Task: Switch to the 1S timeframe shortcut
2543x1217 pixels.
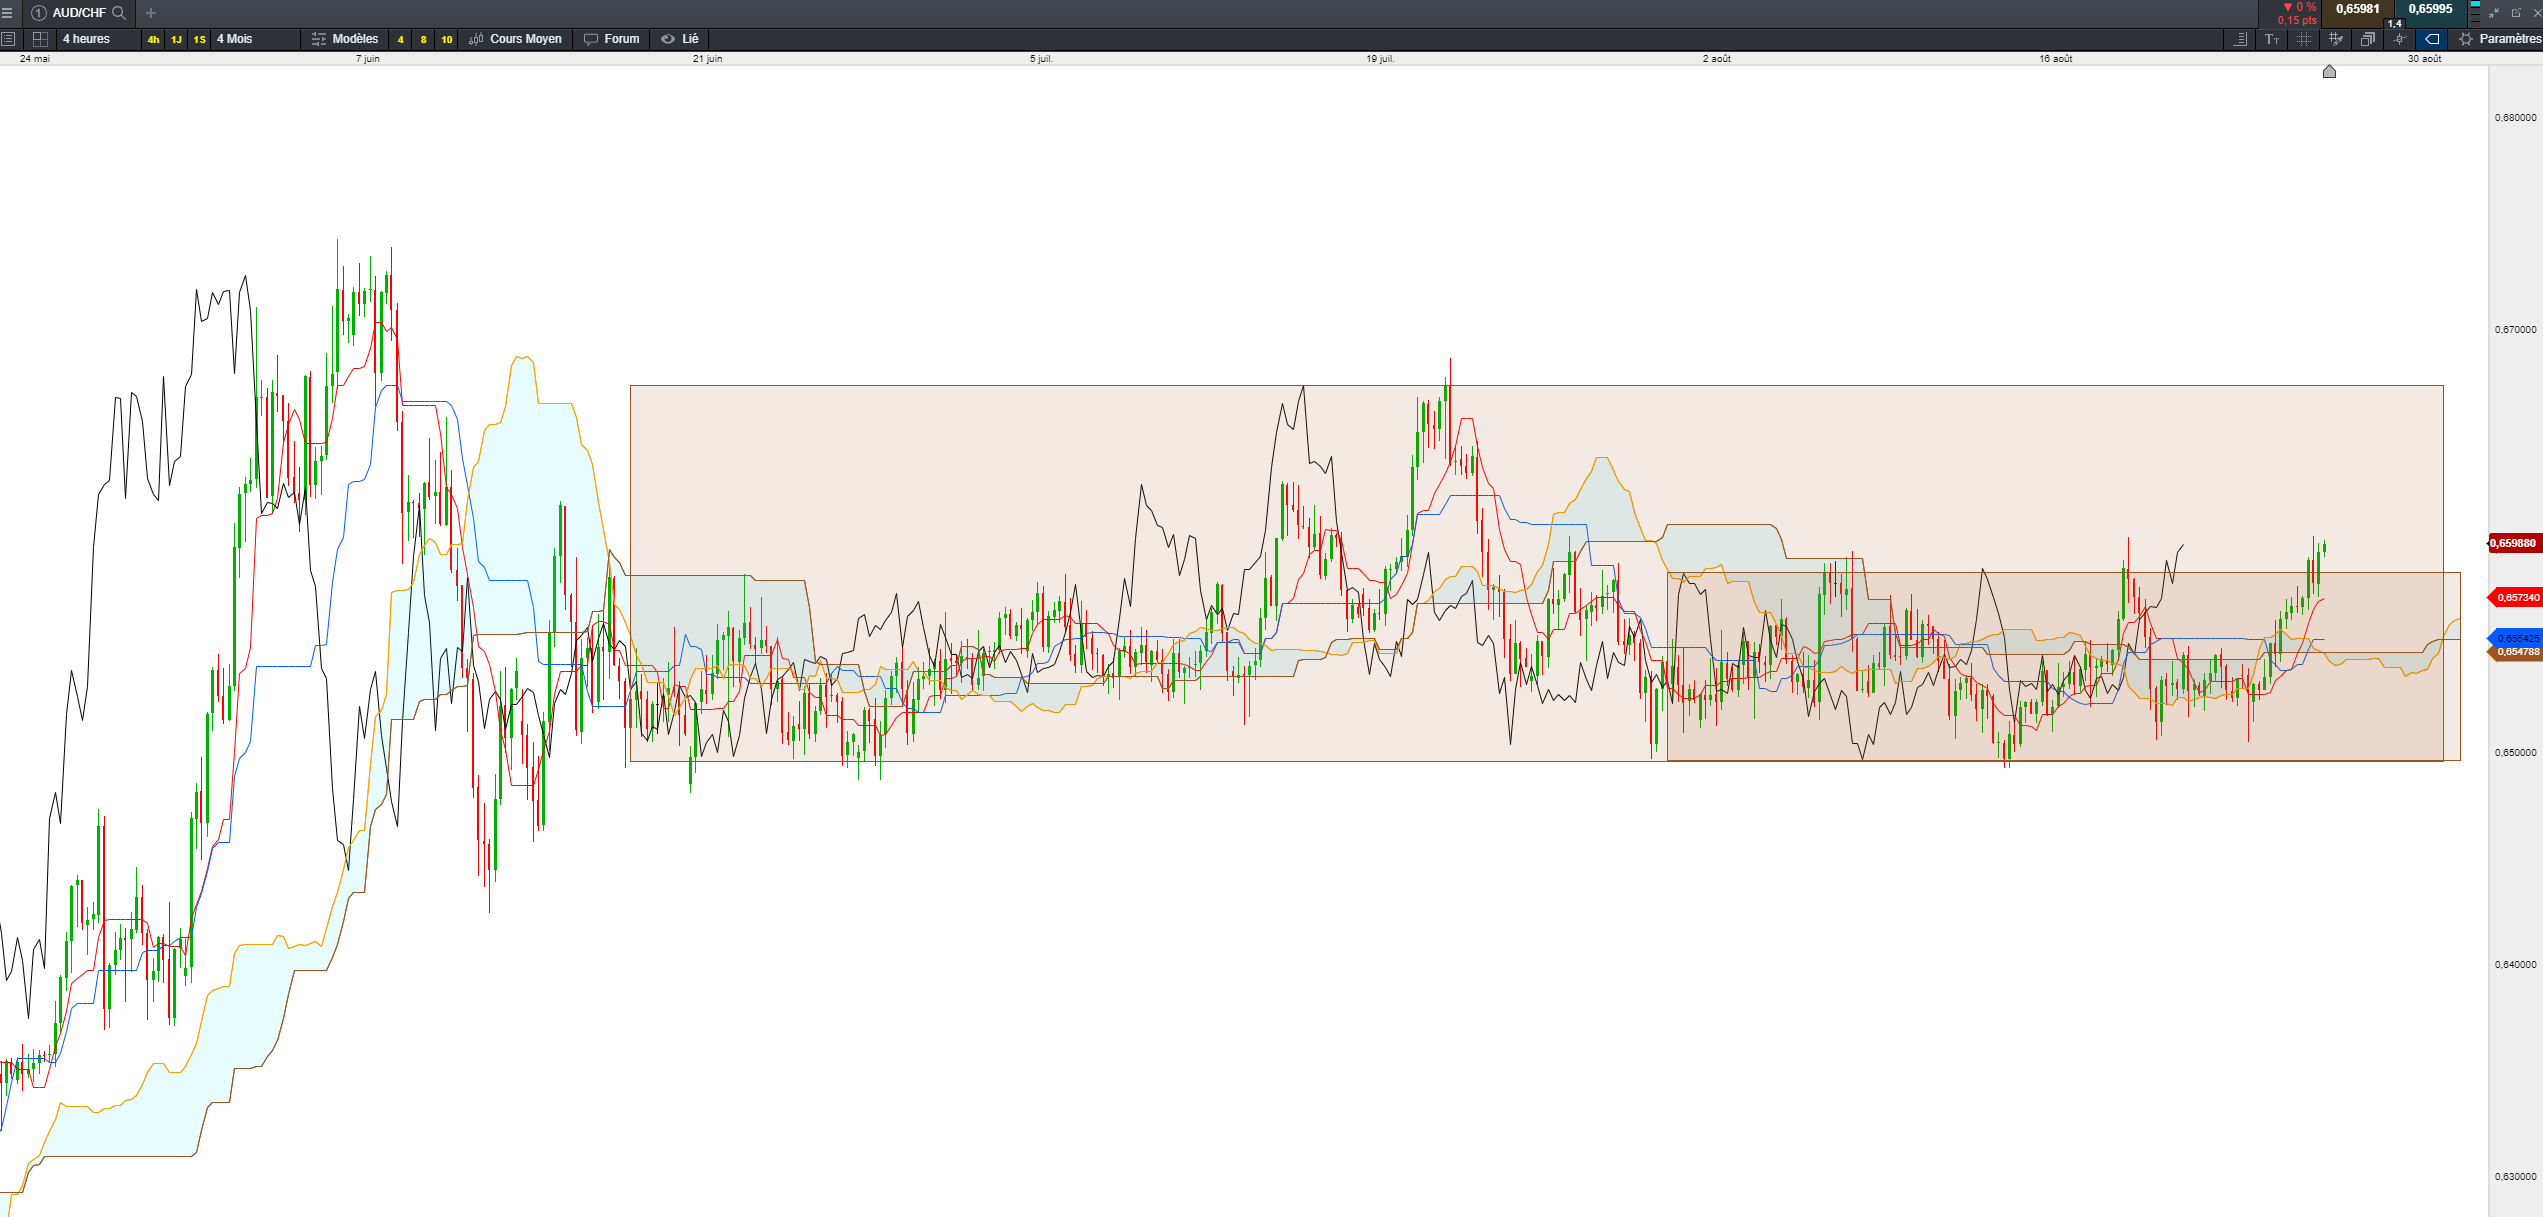Action: 200,39
